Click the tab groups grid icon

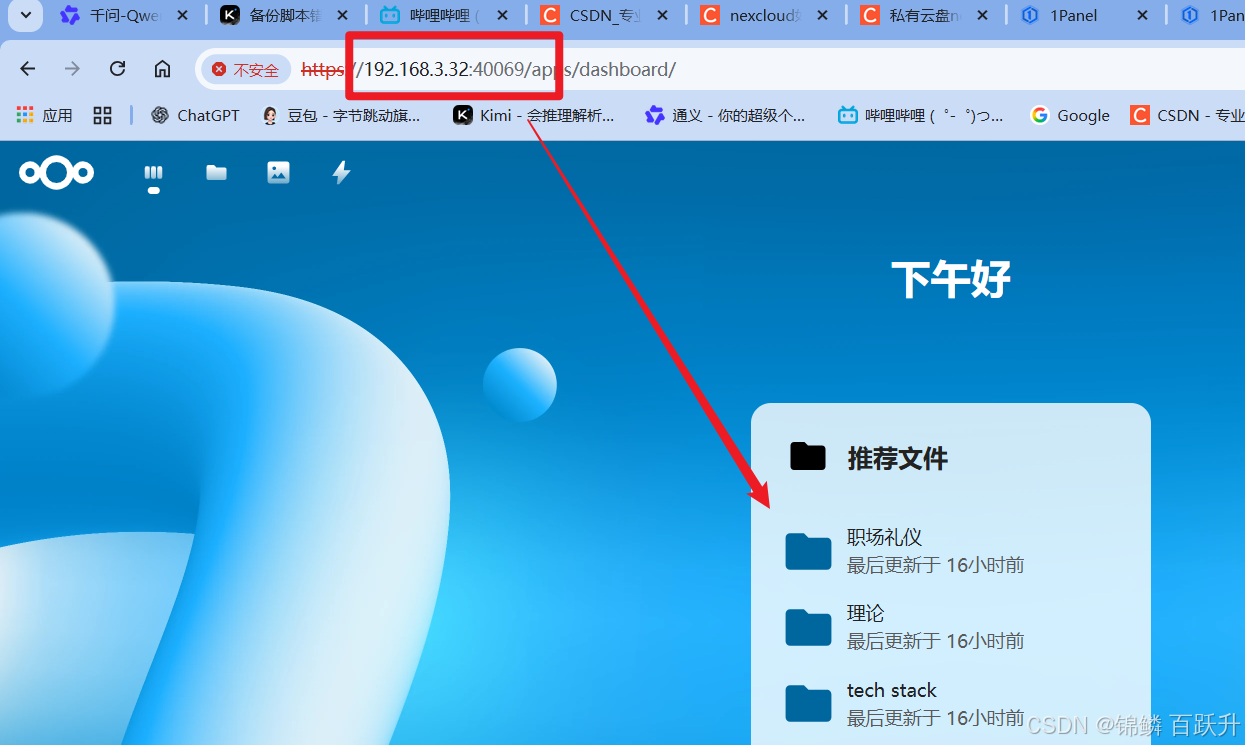[102, 115]
